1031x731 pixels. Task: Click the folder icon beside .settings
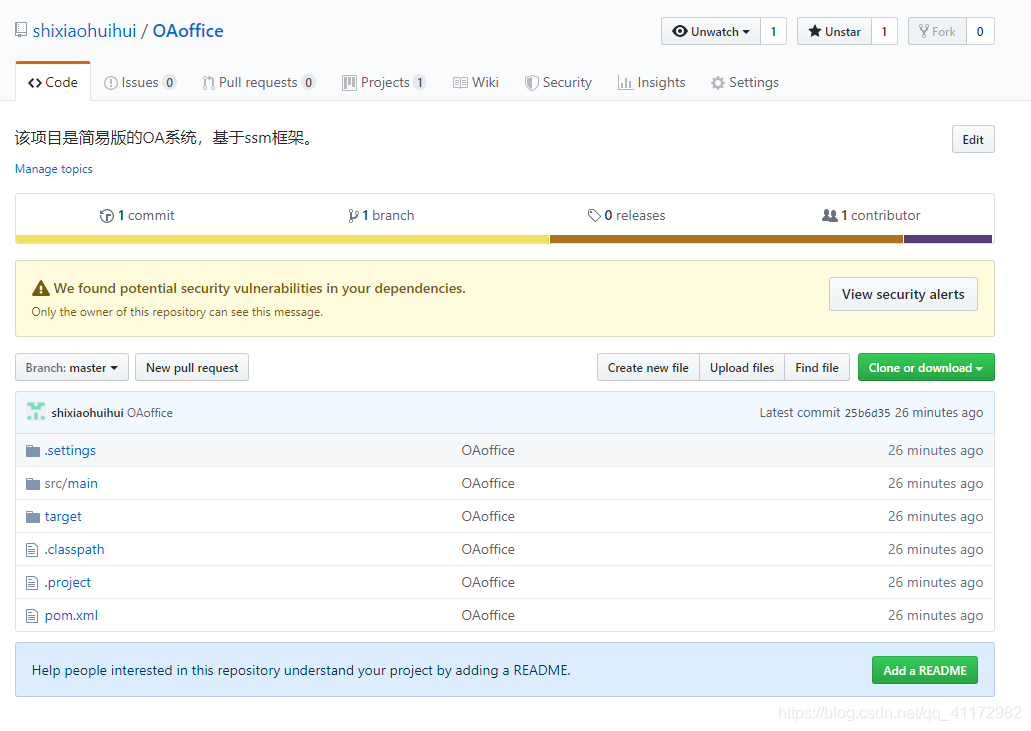[x=33, y=450]
